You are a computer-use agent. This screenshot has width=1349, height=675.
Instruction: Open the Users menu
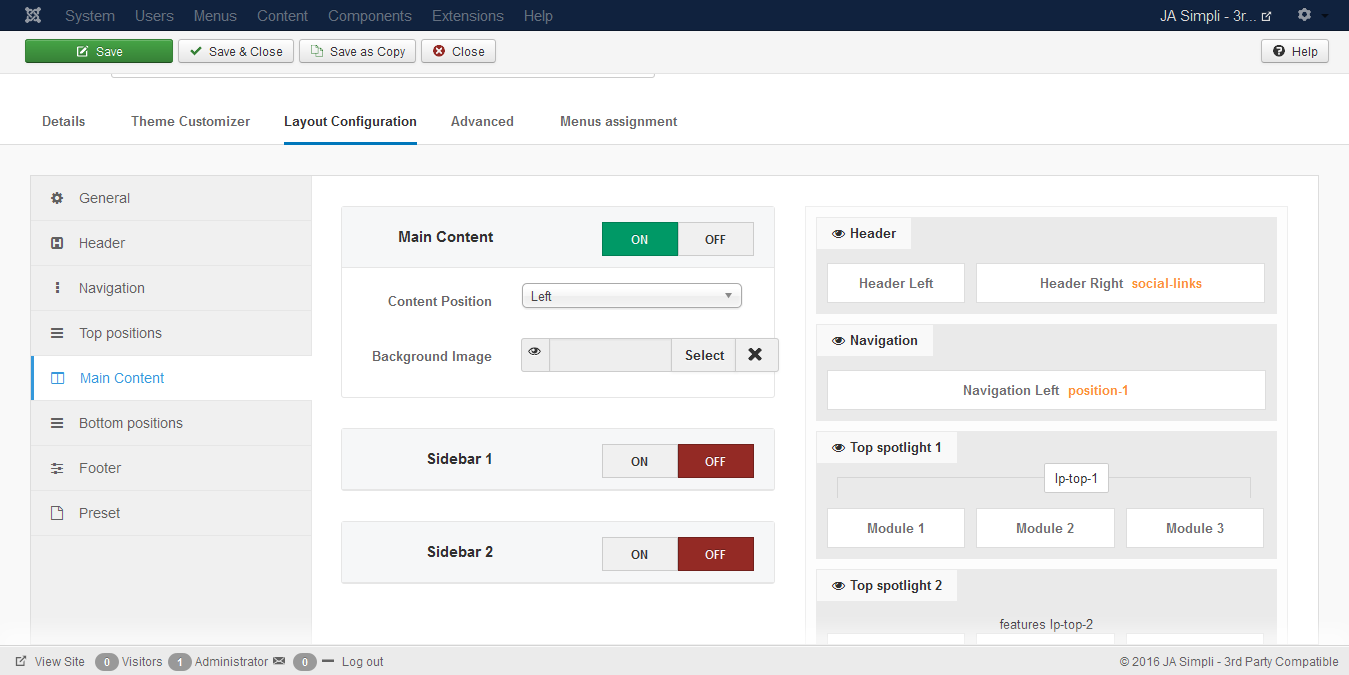click(154, 15)
